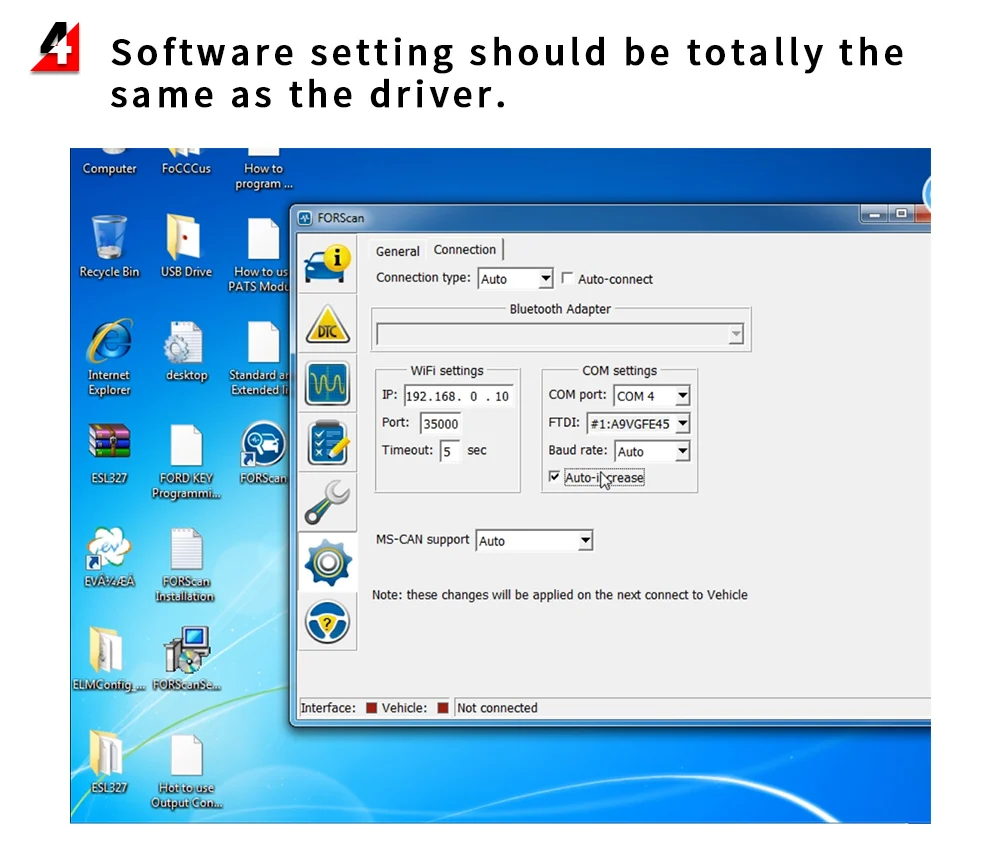The height and width of the screenshot is (864, 1000).
Task: Select the FoCCCus desktop icon
Action: [x=186, y=162]
